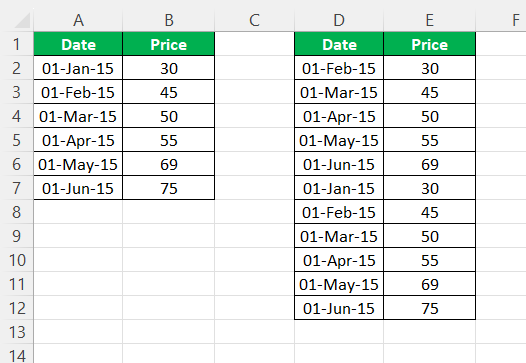Select column B header
Image resolution: width=526 pixels, height=363 pixels.
(169, 20)
